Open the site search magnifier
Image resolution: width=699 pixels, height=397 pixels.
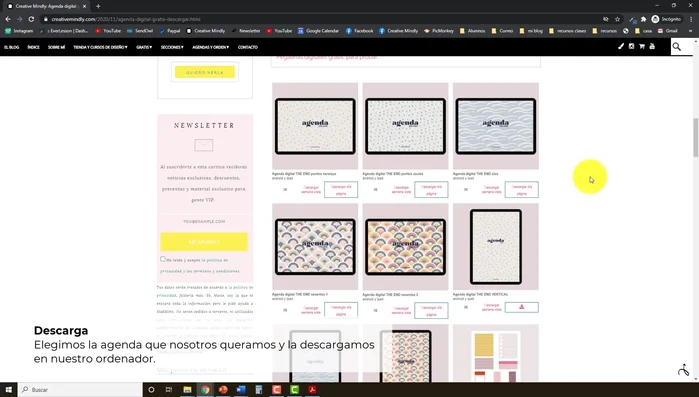(x=677, y=47)
